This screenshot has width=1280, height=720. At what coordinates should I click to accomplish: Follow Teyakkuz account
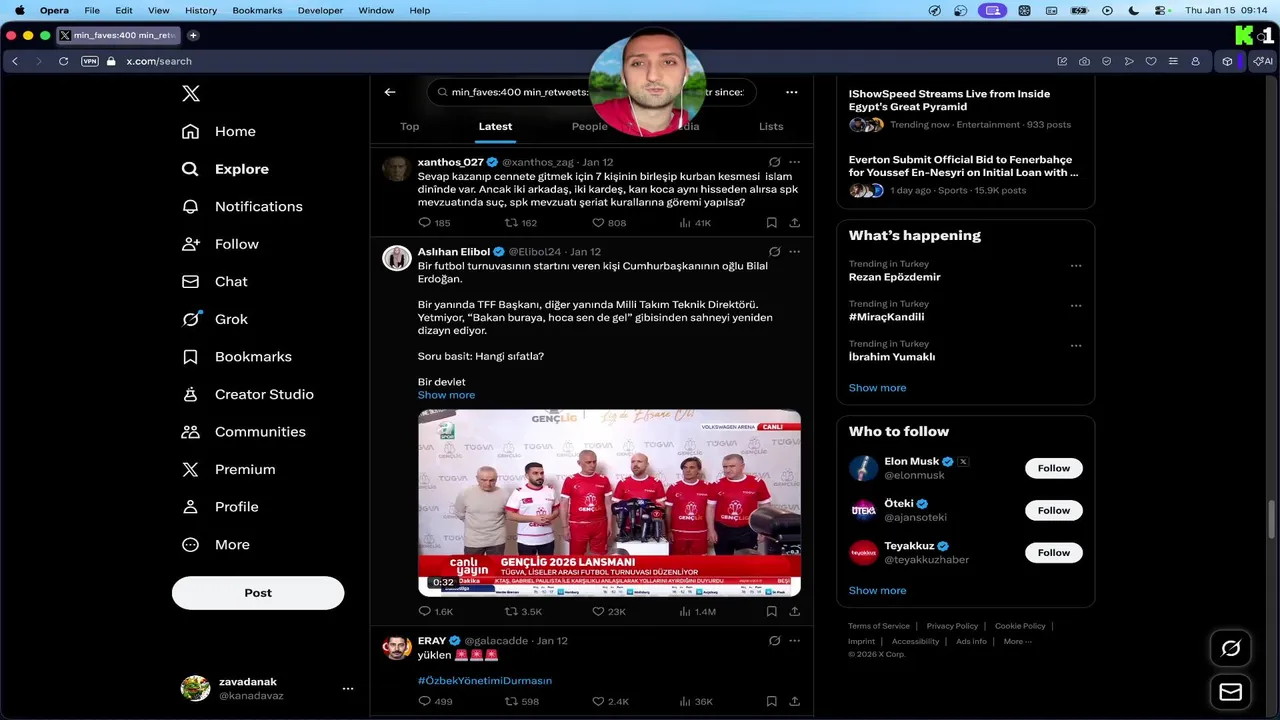pyautogui.click(x=1053, y=552)
